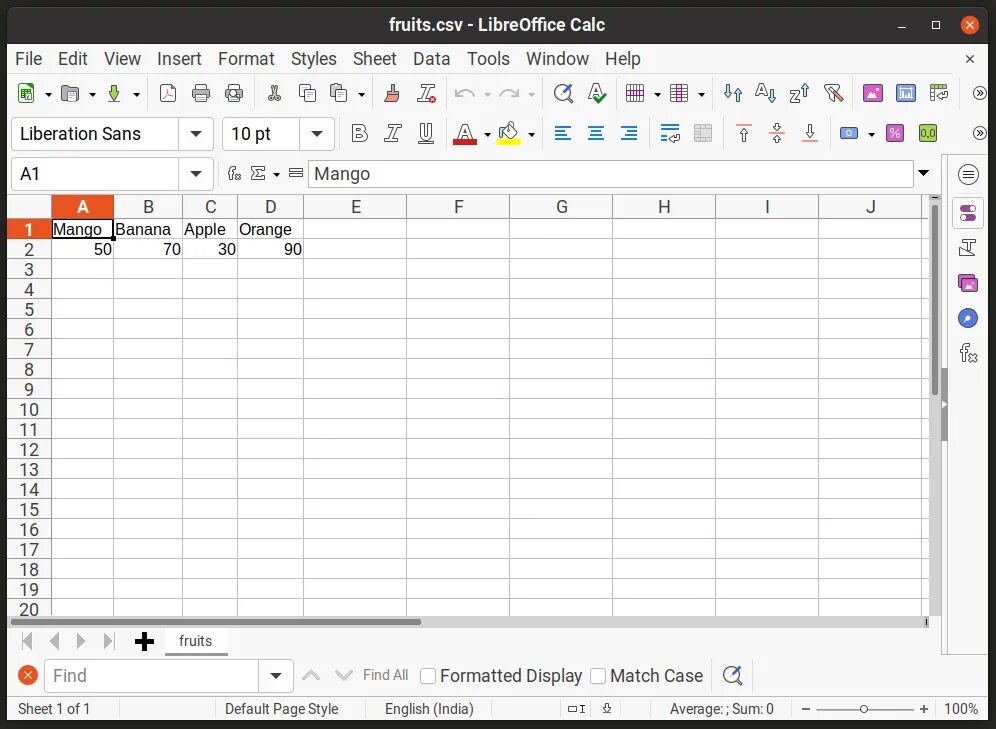Format cell as Percent
The width and height of the screenshot is (996, 729).
tap(894, 133)
